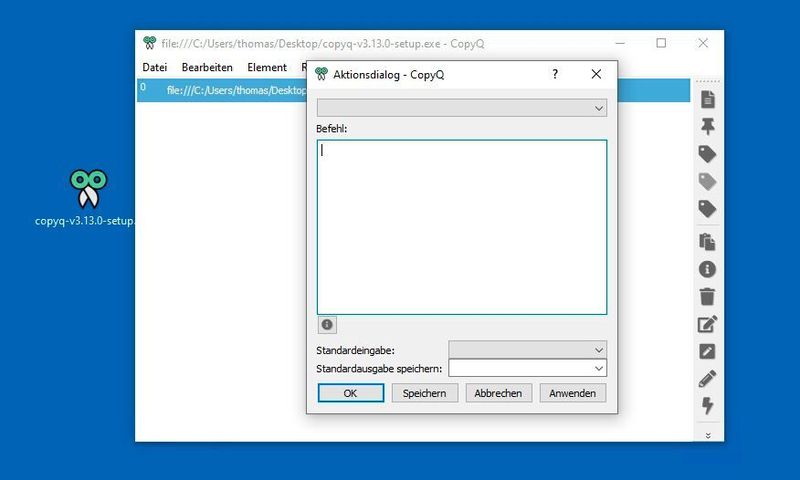Click the edit notes icon with open square
The image size is (800, 480).
[x=707, y=324]
